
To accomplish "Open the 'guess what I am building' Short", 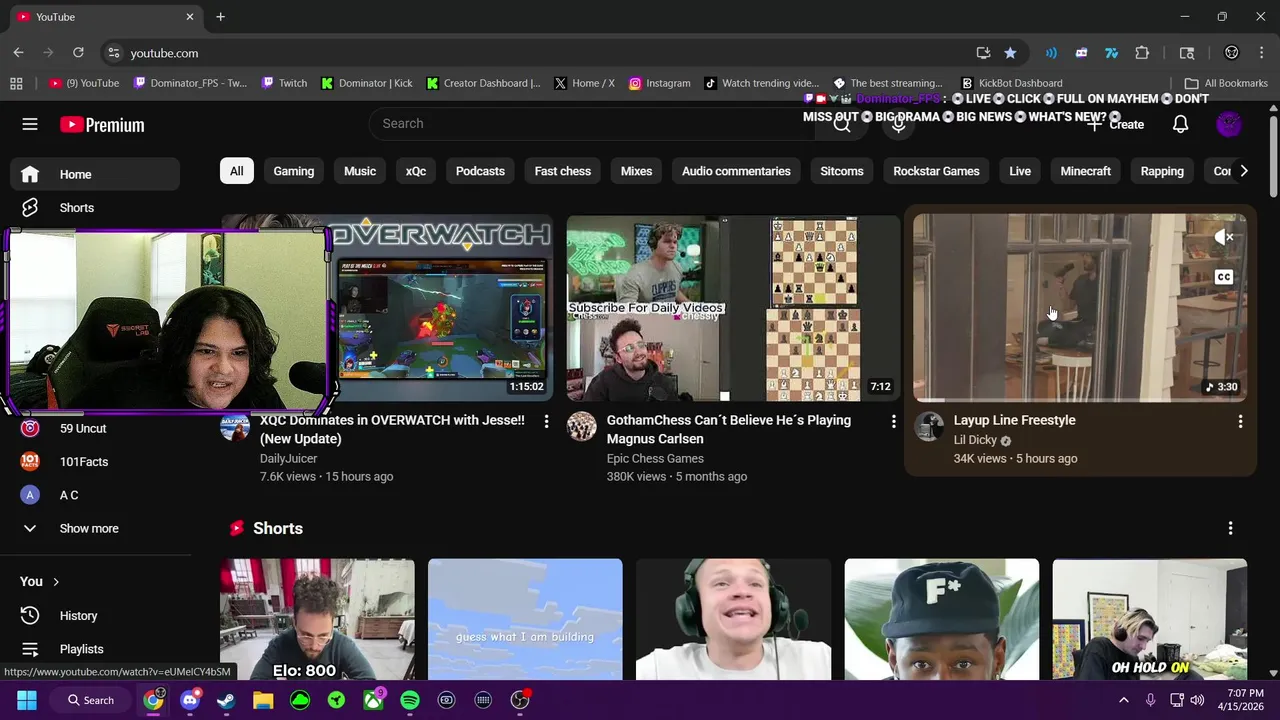I will click(x=525, y=619).
